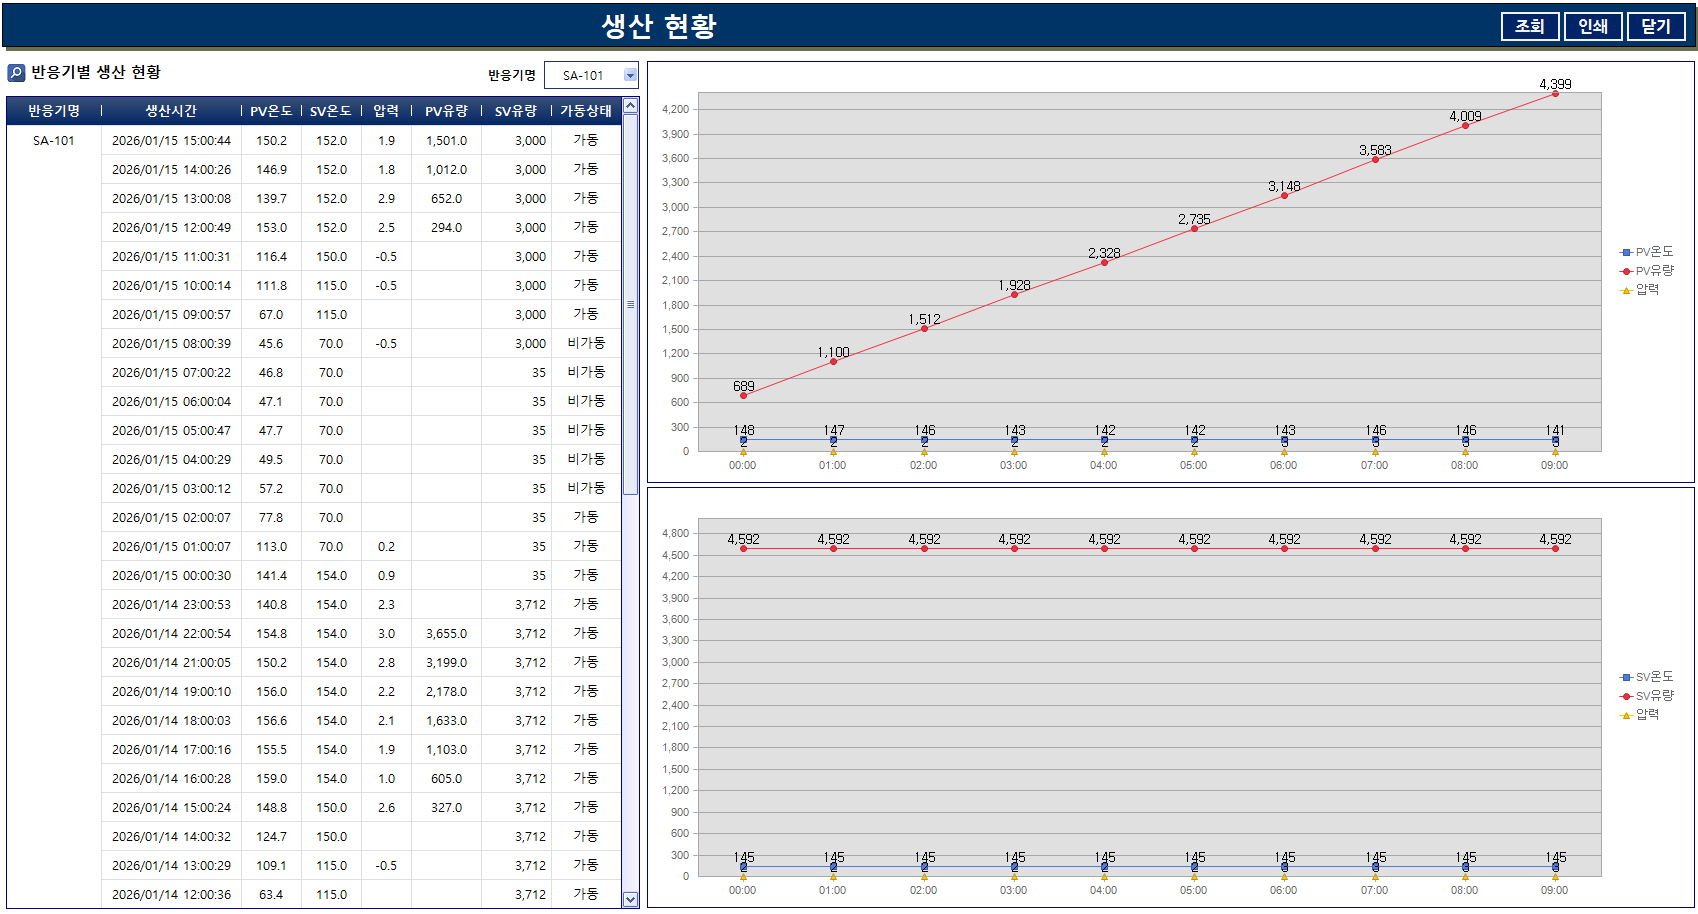Click the 압력 legend marker in top chart
The image size is (1698, 914).
point(1626,291)
